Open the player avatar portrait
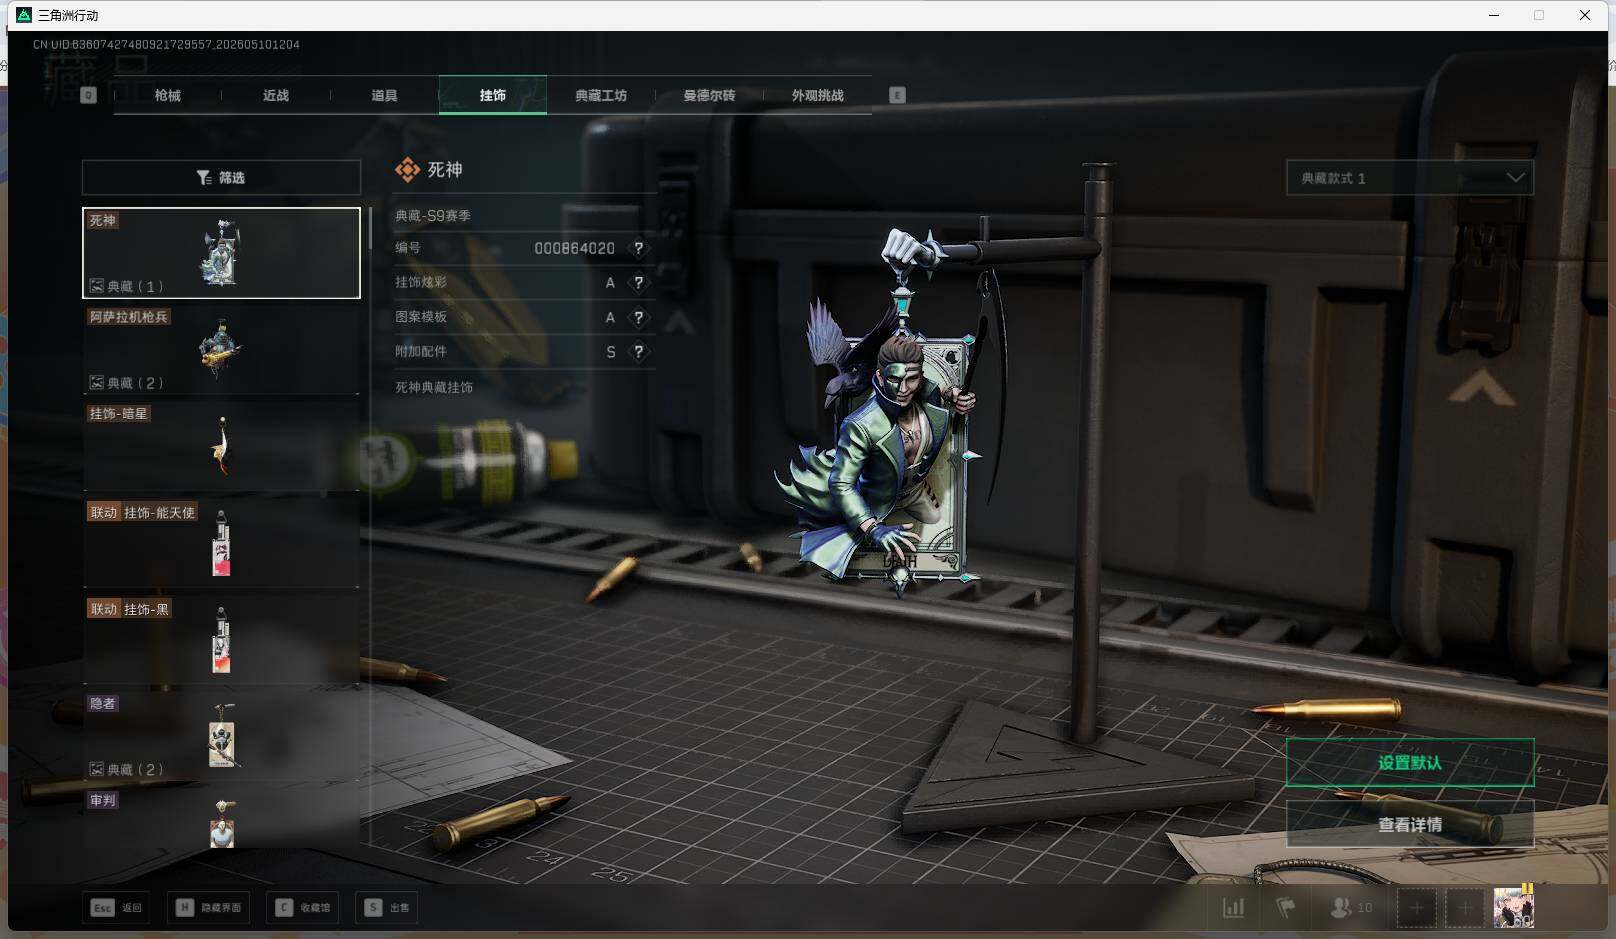 (x=1513, y=907)
